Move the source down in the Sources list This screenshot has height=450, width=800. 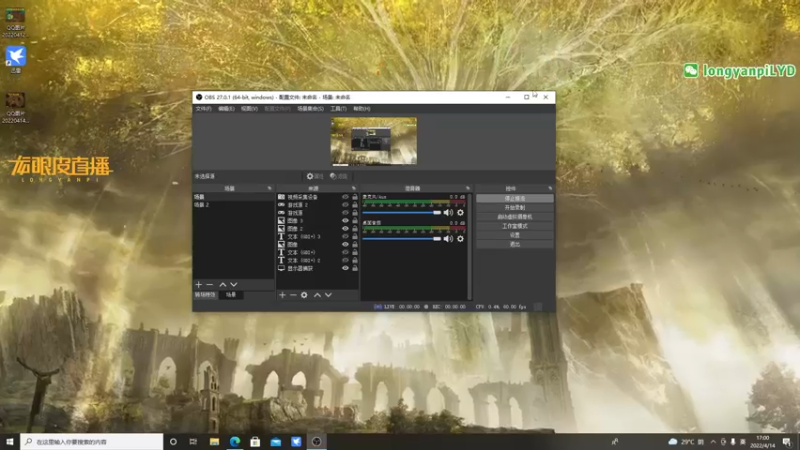pyautogui.click(x=328, y=295)
